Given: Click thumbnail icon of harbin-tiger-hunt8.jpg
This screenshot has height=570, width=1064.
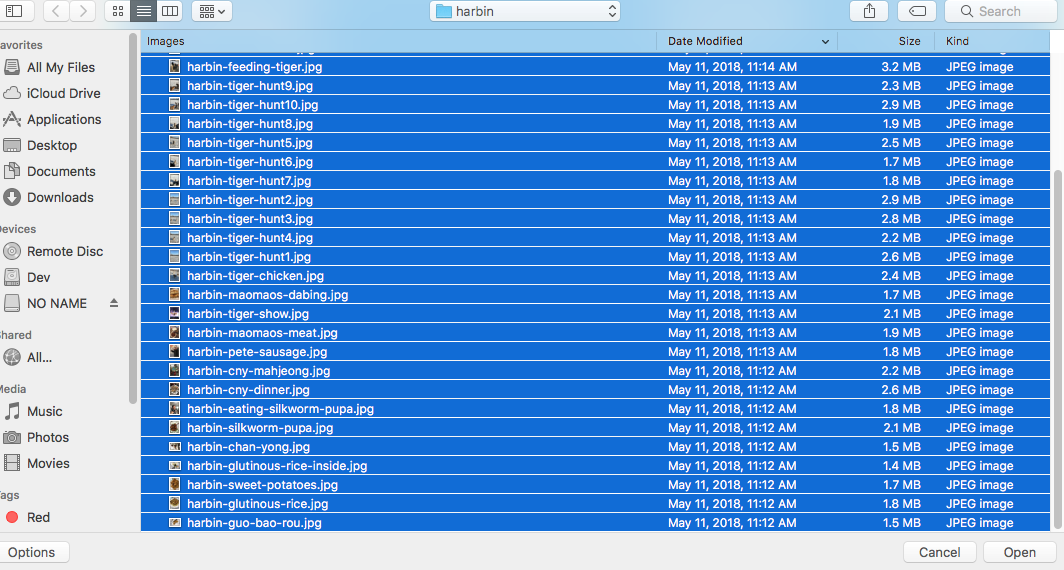Looking at the screenshot, I should pos(174,124).
